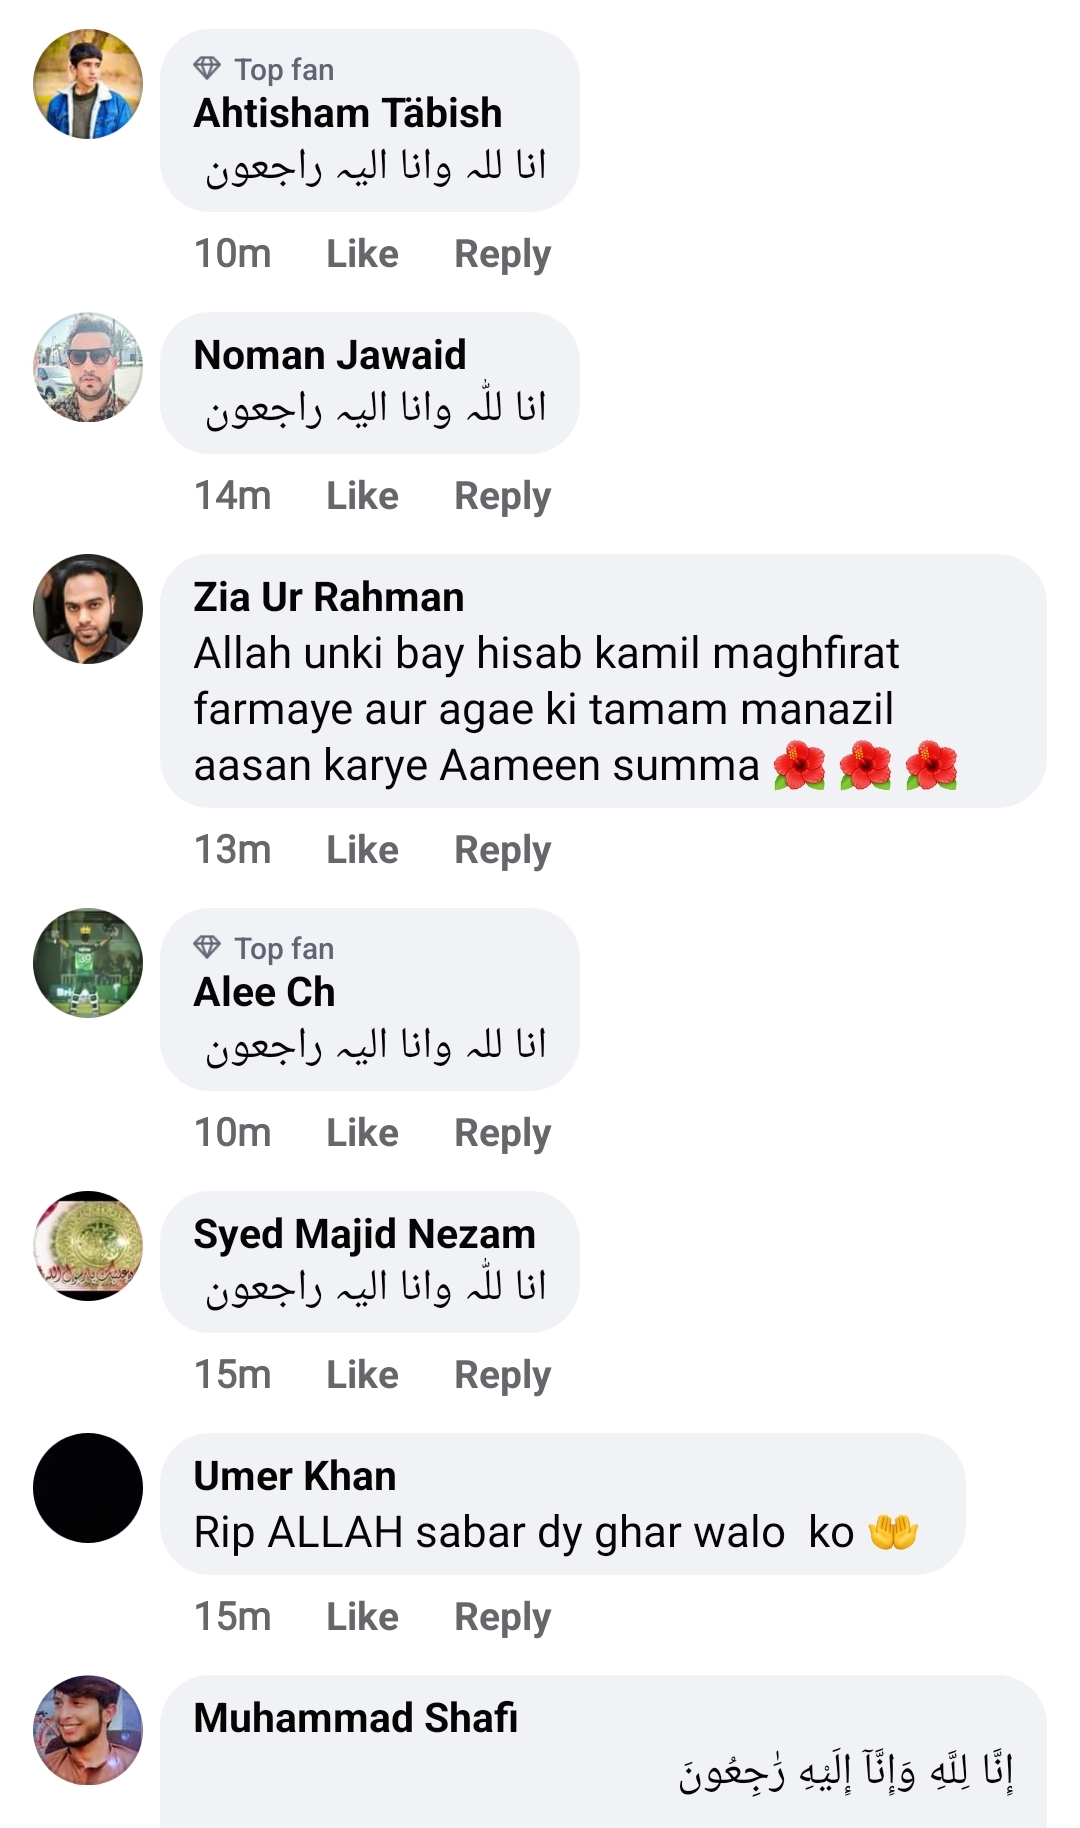Open Muhammad Shafi's name link
Viewport: 1080px width, 1828px height.
[355, 1718]
